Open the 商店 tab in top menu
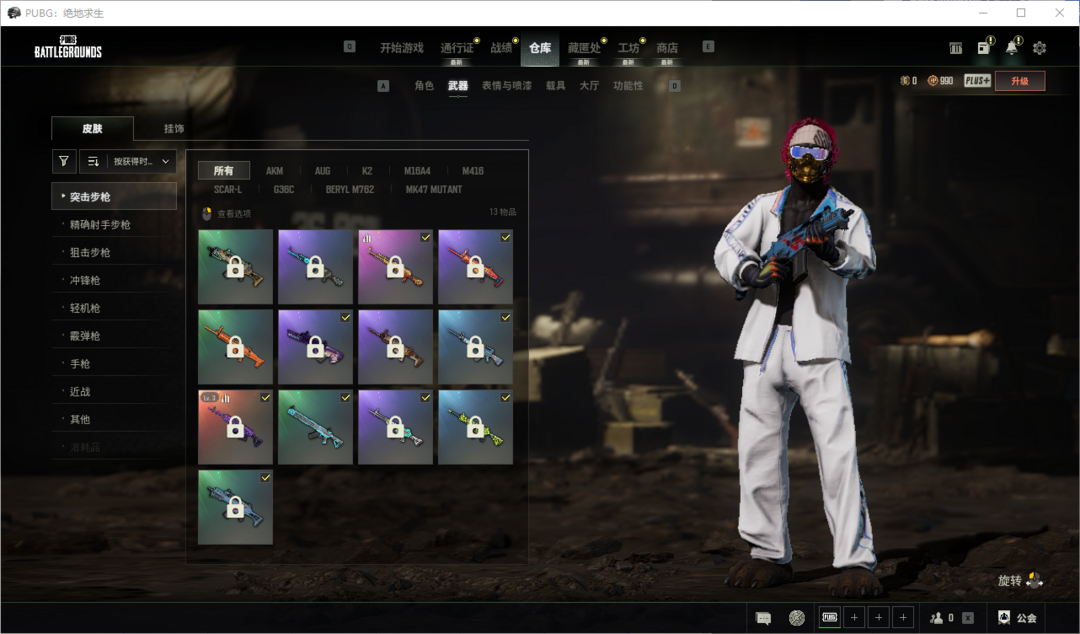Image resolution: width=1080 pixels, height=634 pixels. click(667, 48)
